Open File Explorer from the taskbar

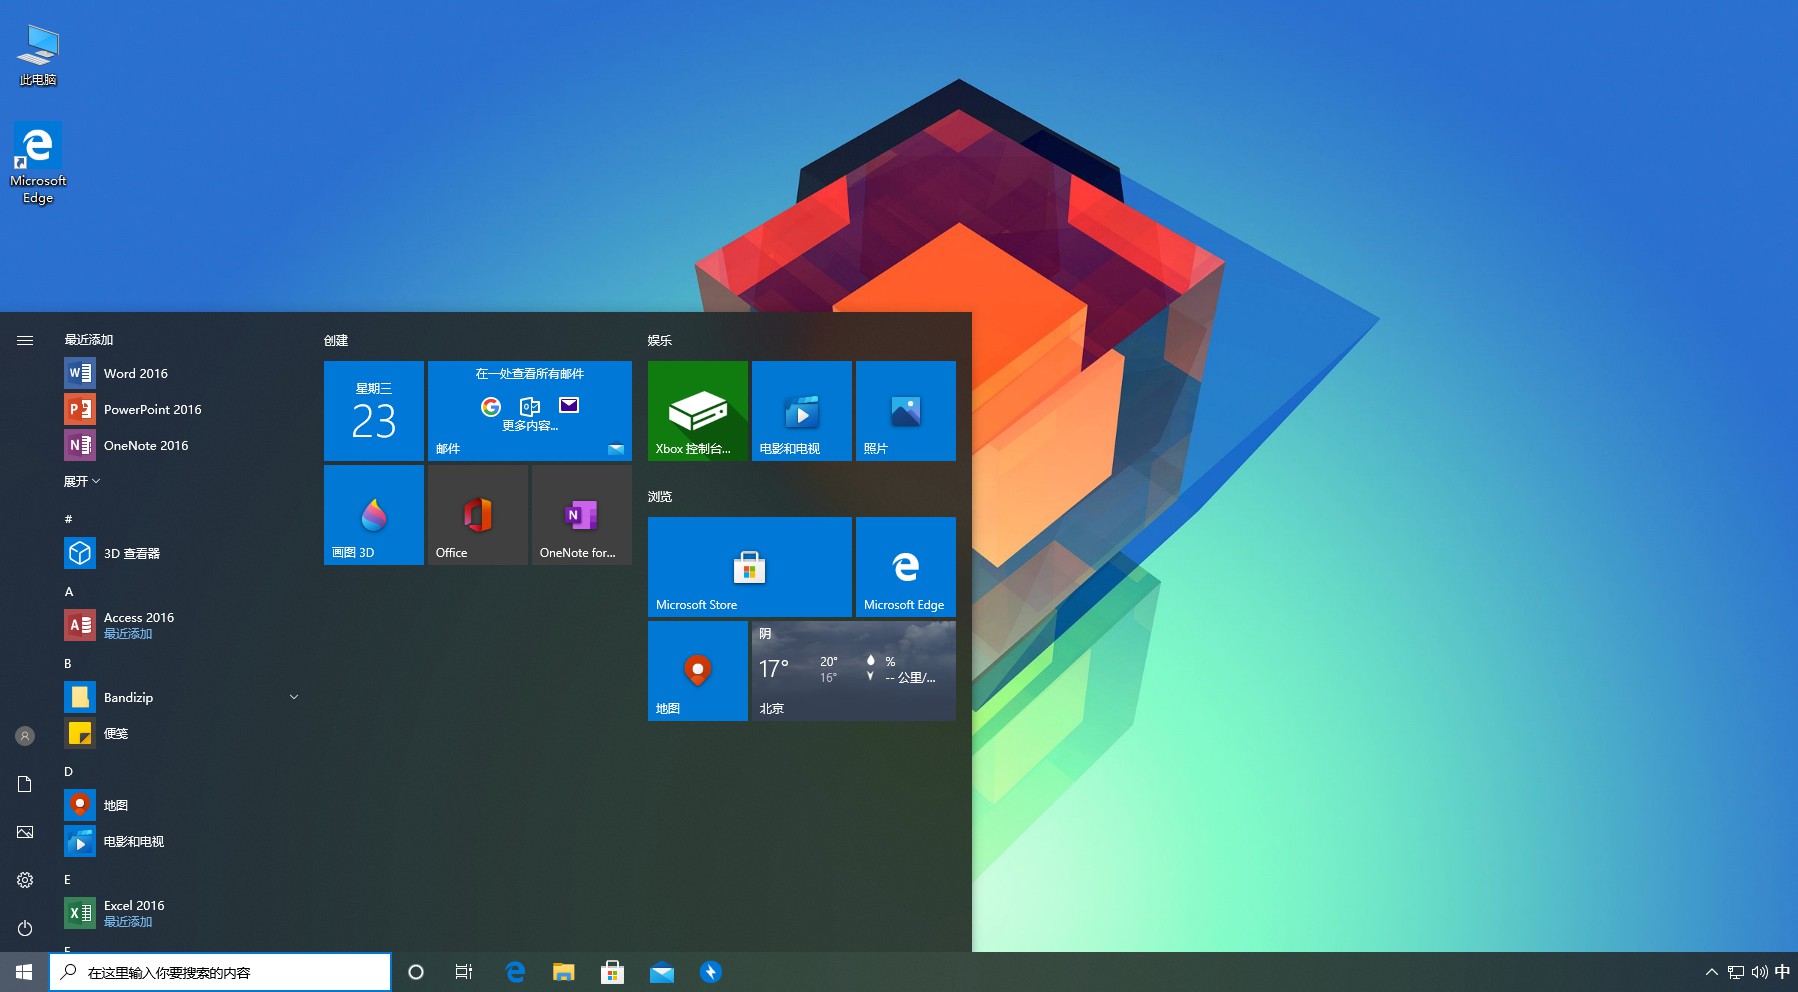point(564,972)
